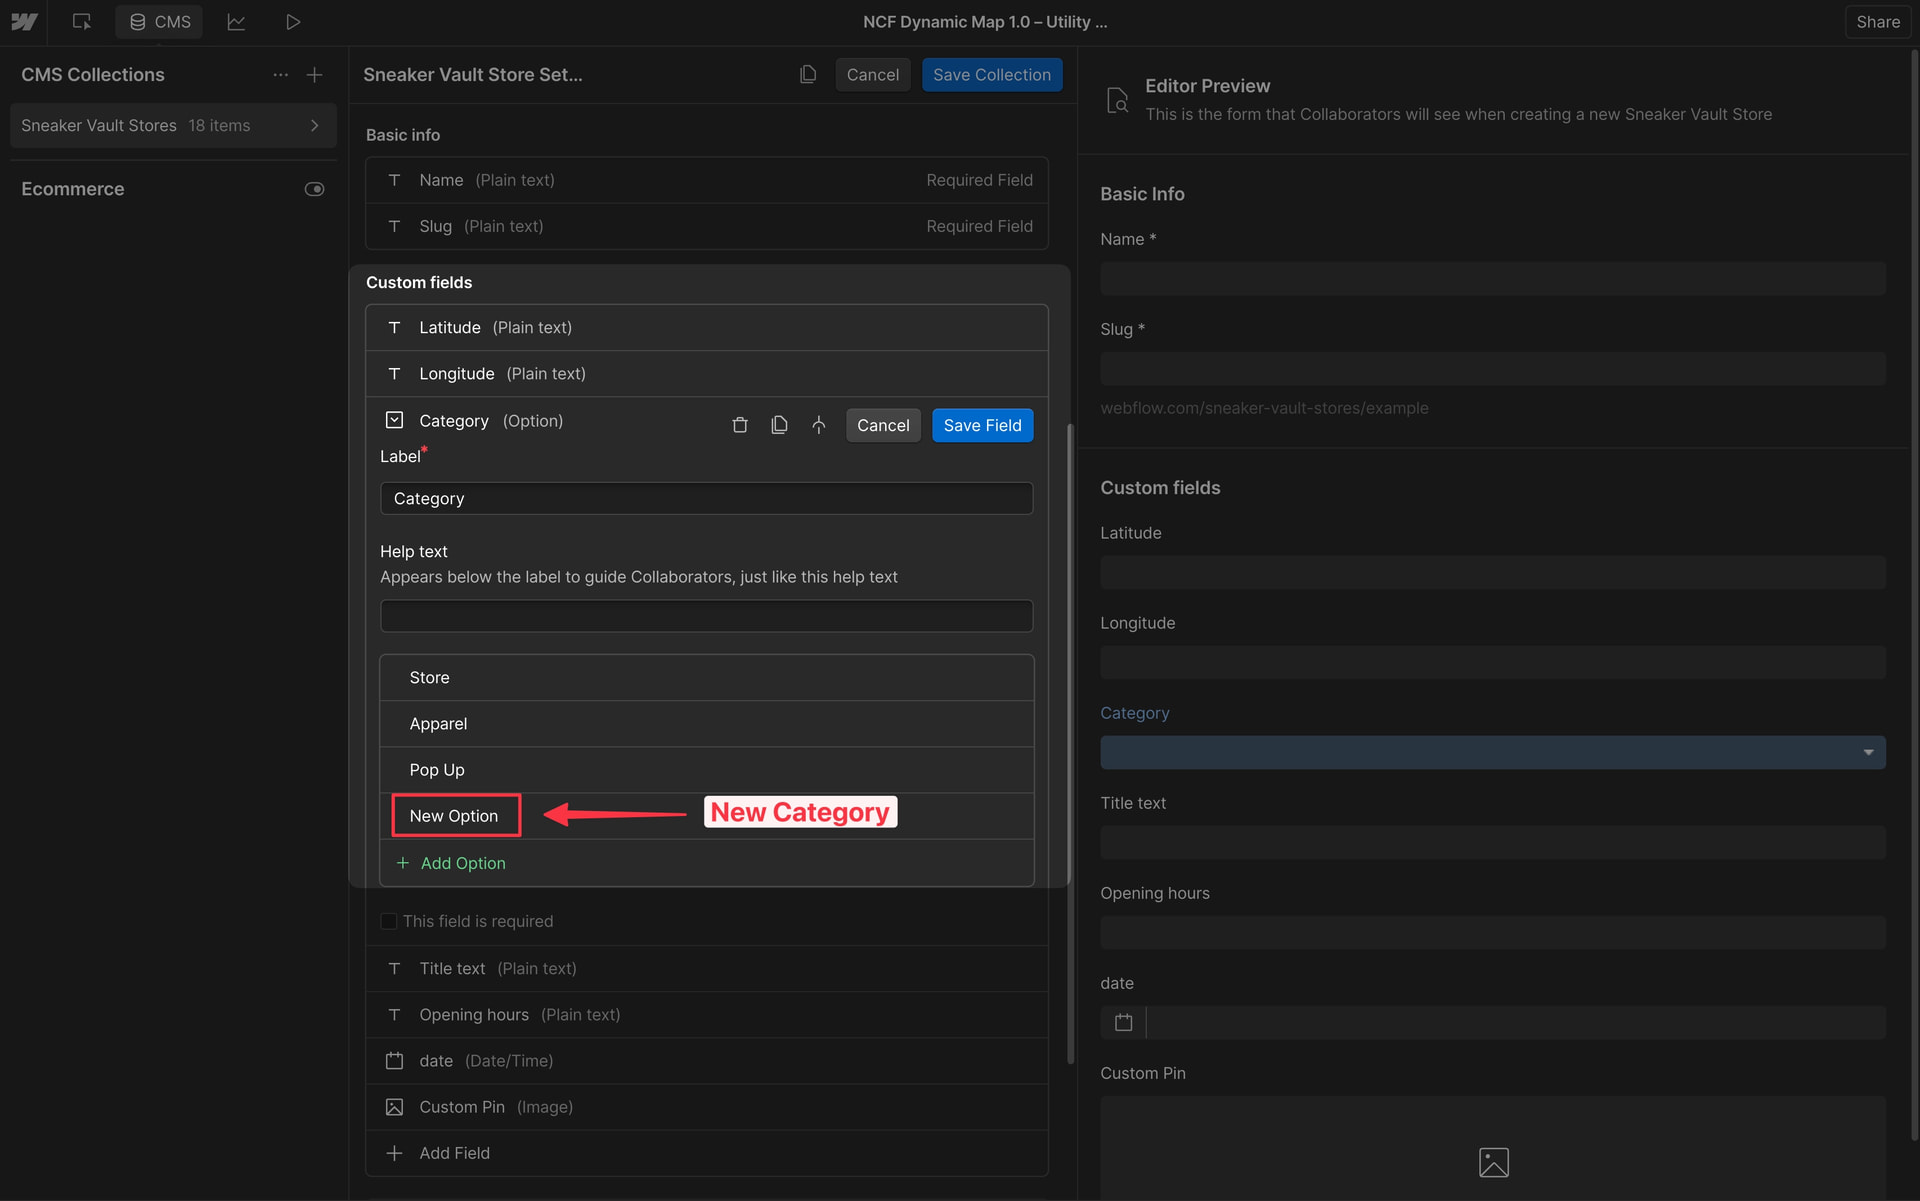Select the Pop Up option
The image size is (1920, 1201).
click(x=707, y=770)
